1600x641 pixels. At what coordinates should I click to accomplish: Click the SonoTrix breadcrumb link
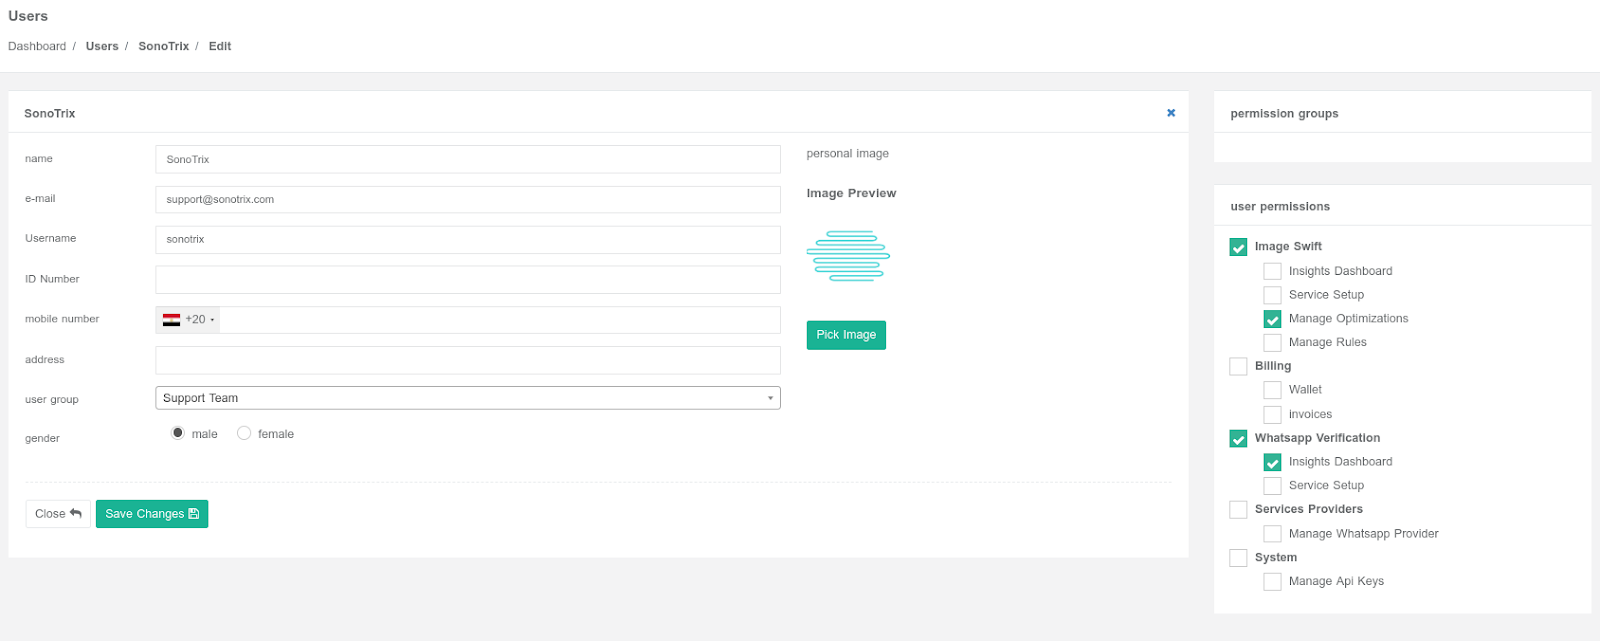[163, 46]
